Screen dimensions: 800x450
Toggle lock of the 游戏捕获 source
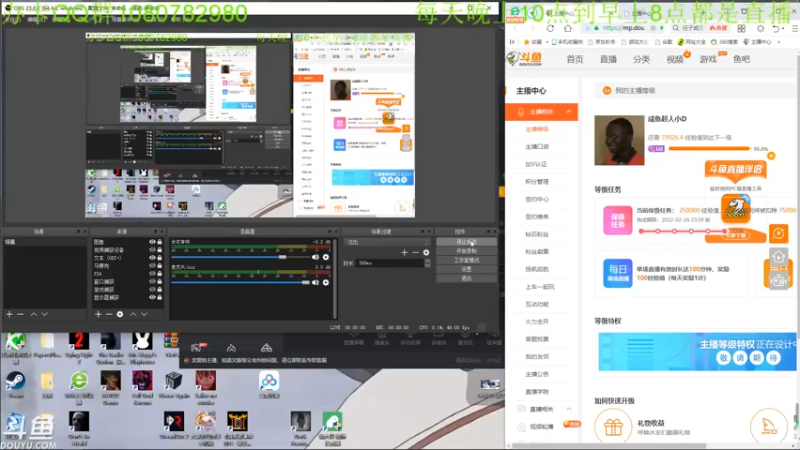(160, 289)
